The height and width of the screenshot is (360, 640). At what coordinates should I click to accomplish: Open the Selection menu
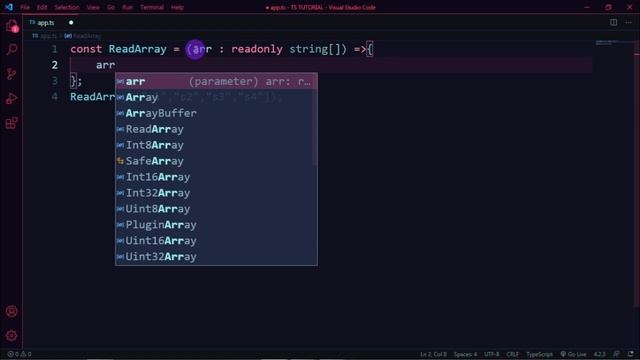pos(67,7)
